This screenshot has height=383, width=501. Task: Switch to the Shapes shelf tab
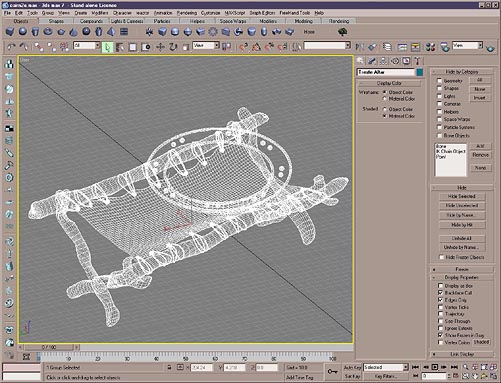56,21
